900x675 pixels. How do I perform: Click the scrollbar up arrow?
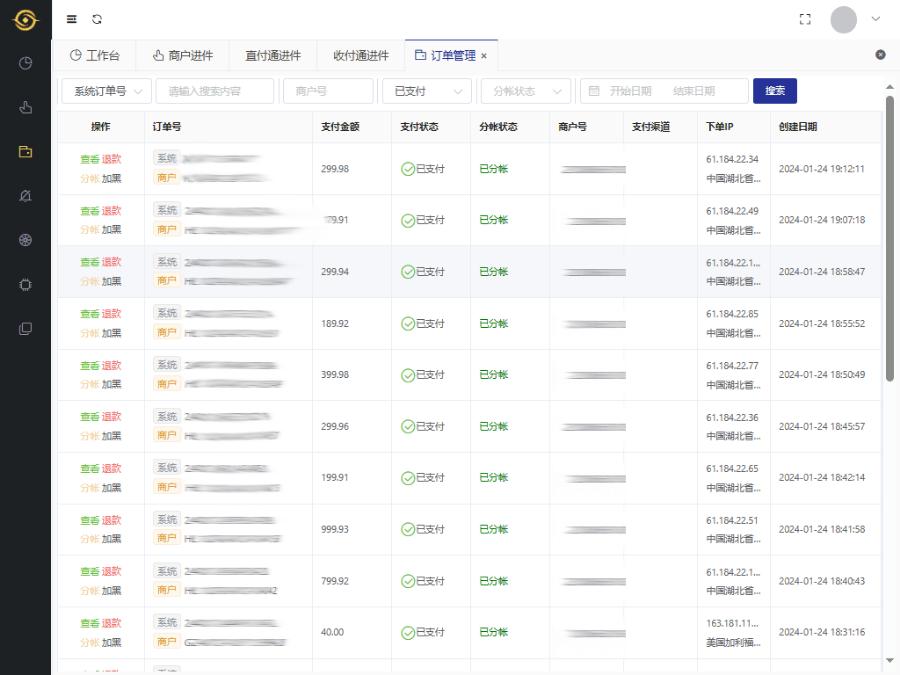890,87
